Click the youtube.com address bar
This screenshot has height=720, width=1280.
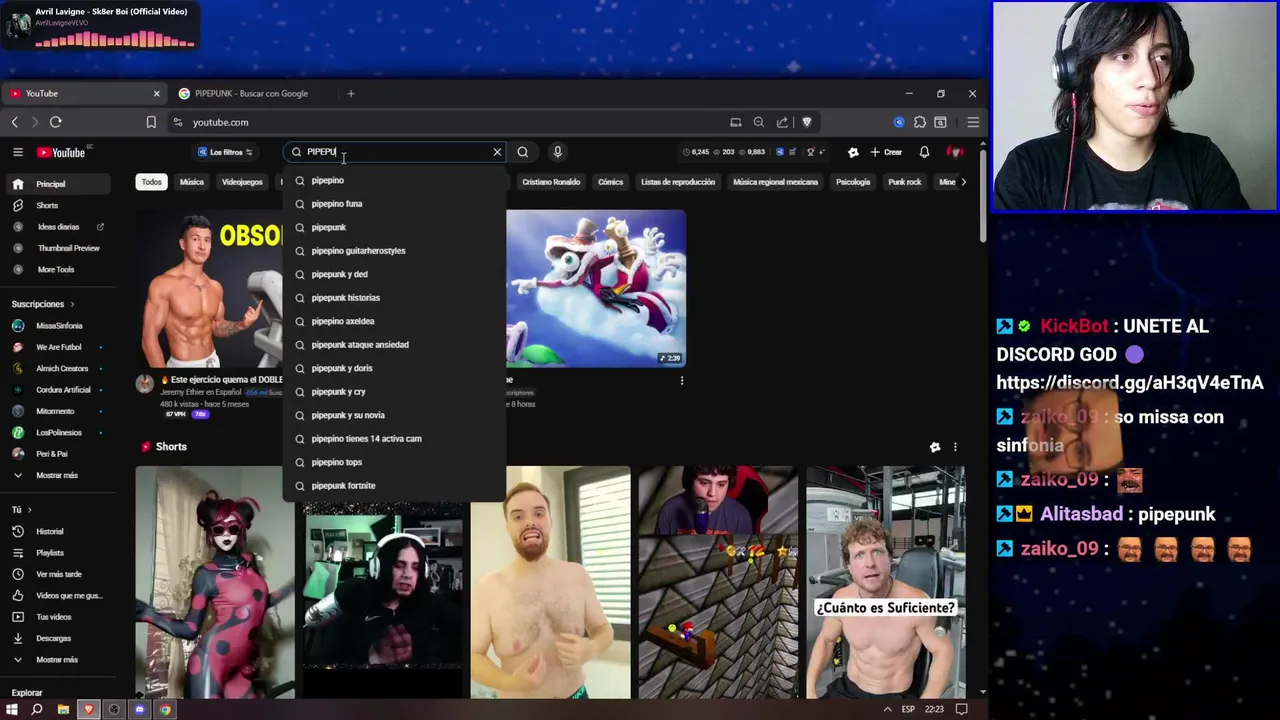450,122
